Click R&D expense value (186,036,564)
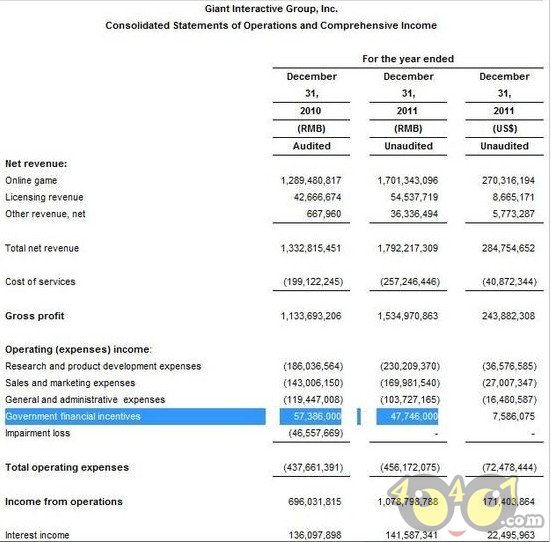Screen dimensions: 551x542 (313, 366)
